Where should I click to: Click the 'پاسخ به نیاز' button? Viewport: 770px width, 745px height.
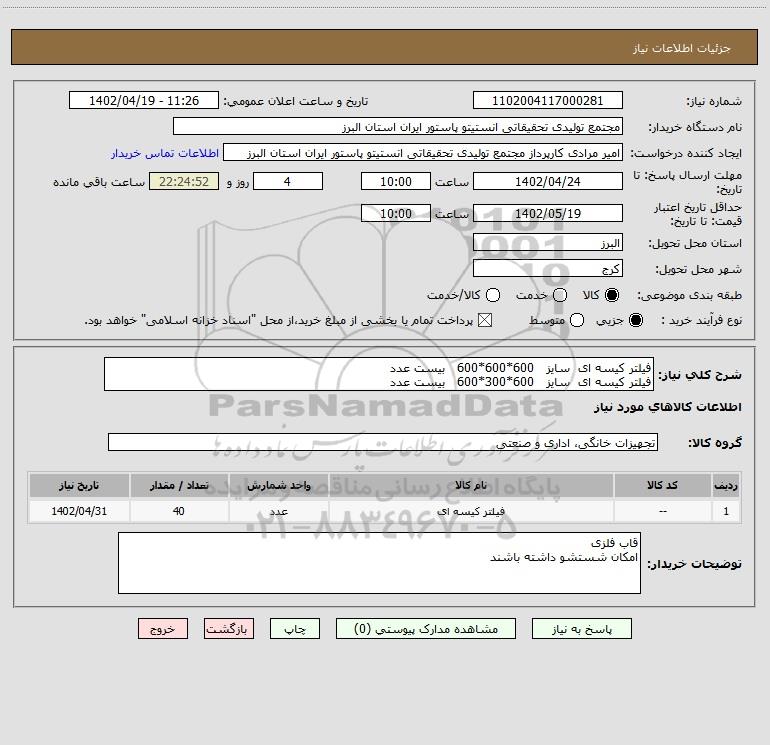[581, 629]
